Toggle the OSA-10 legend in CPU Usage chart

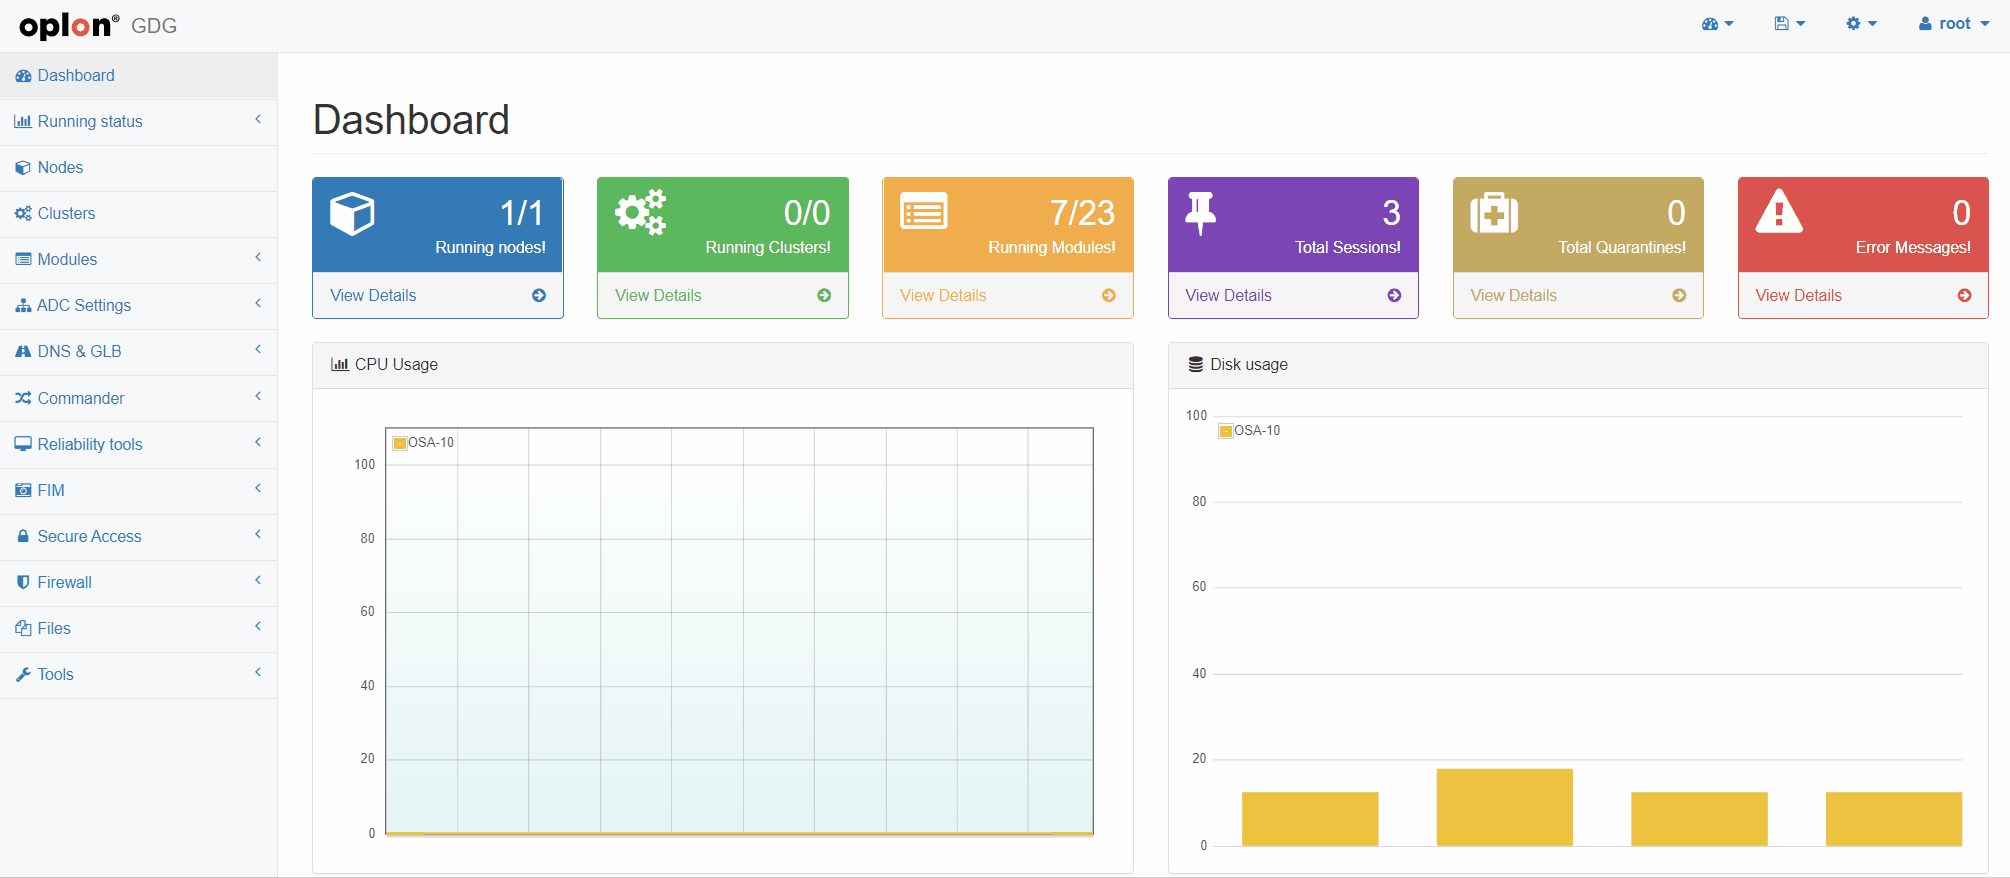[423, 442]
